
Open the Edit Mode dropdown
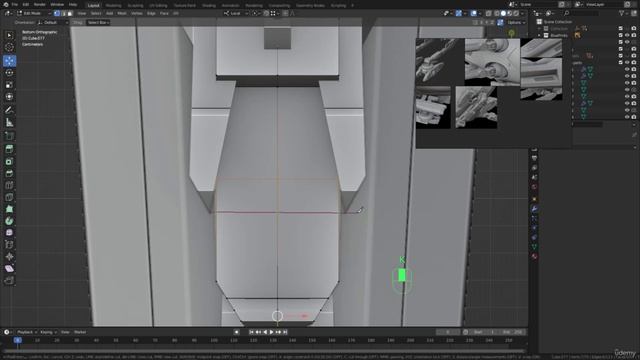click(x=34, y=13)
